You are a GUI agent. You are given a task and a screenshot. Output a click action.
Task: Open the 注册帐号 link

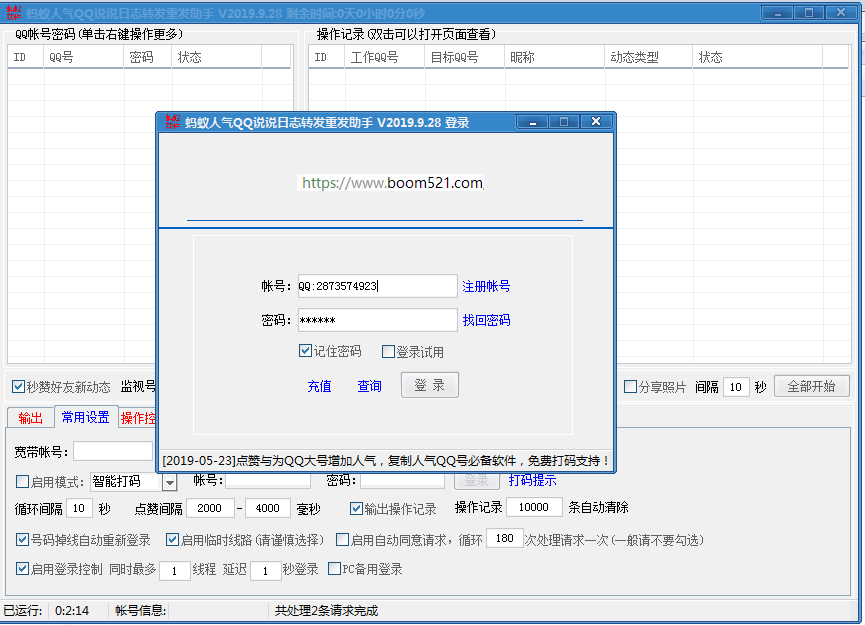coord(486,286)
